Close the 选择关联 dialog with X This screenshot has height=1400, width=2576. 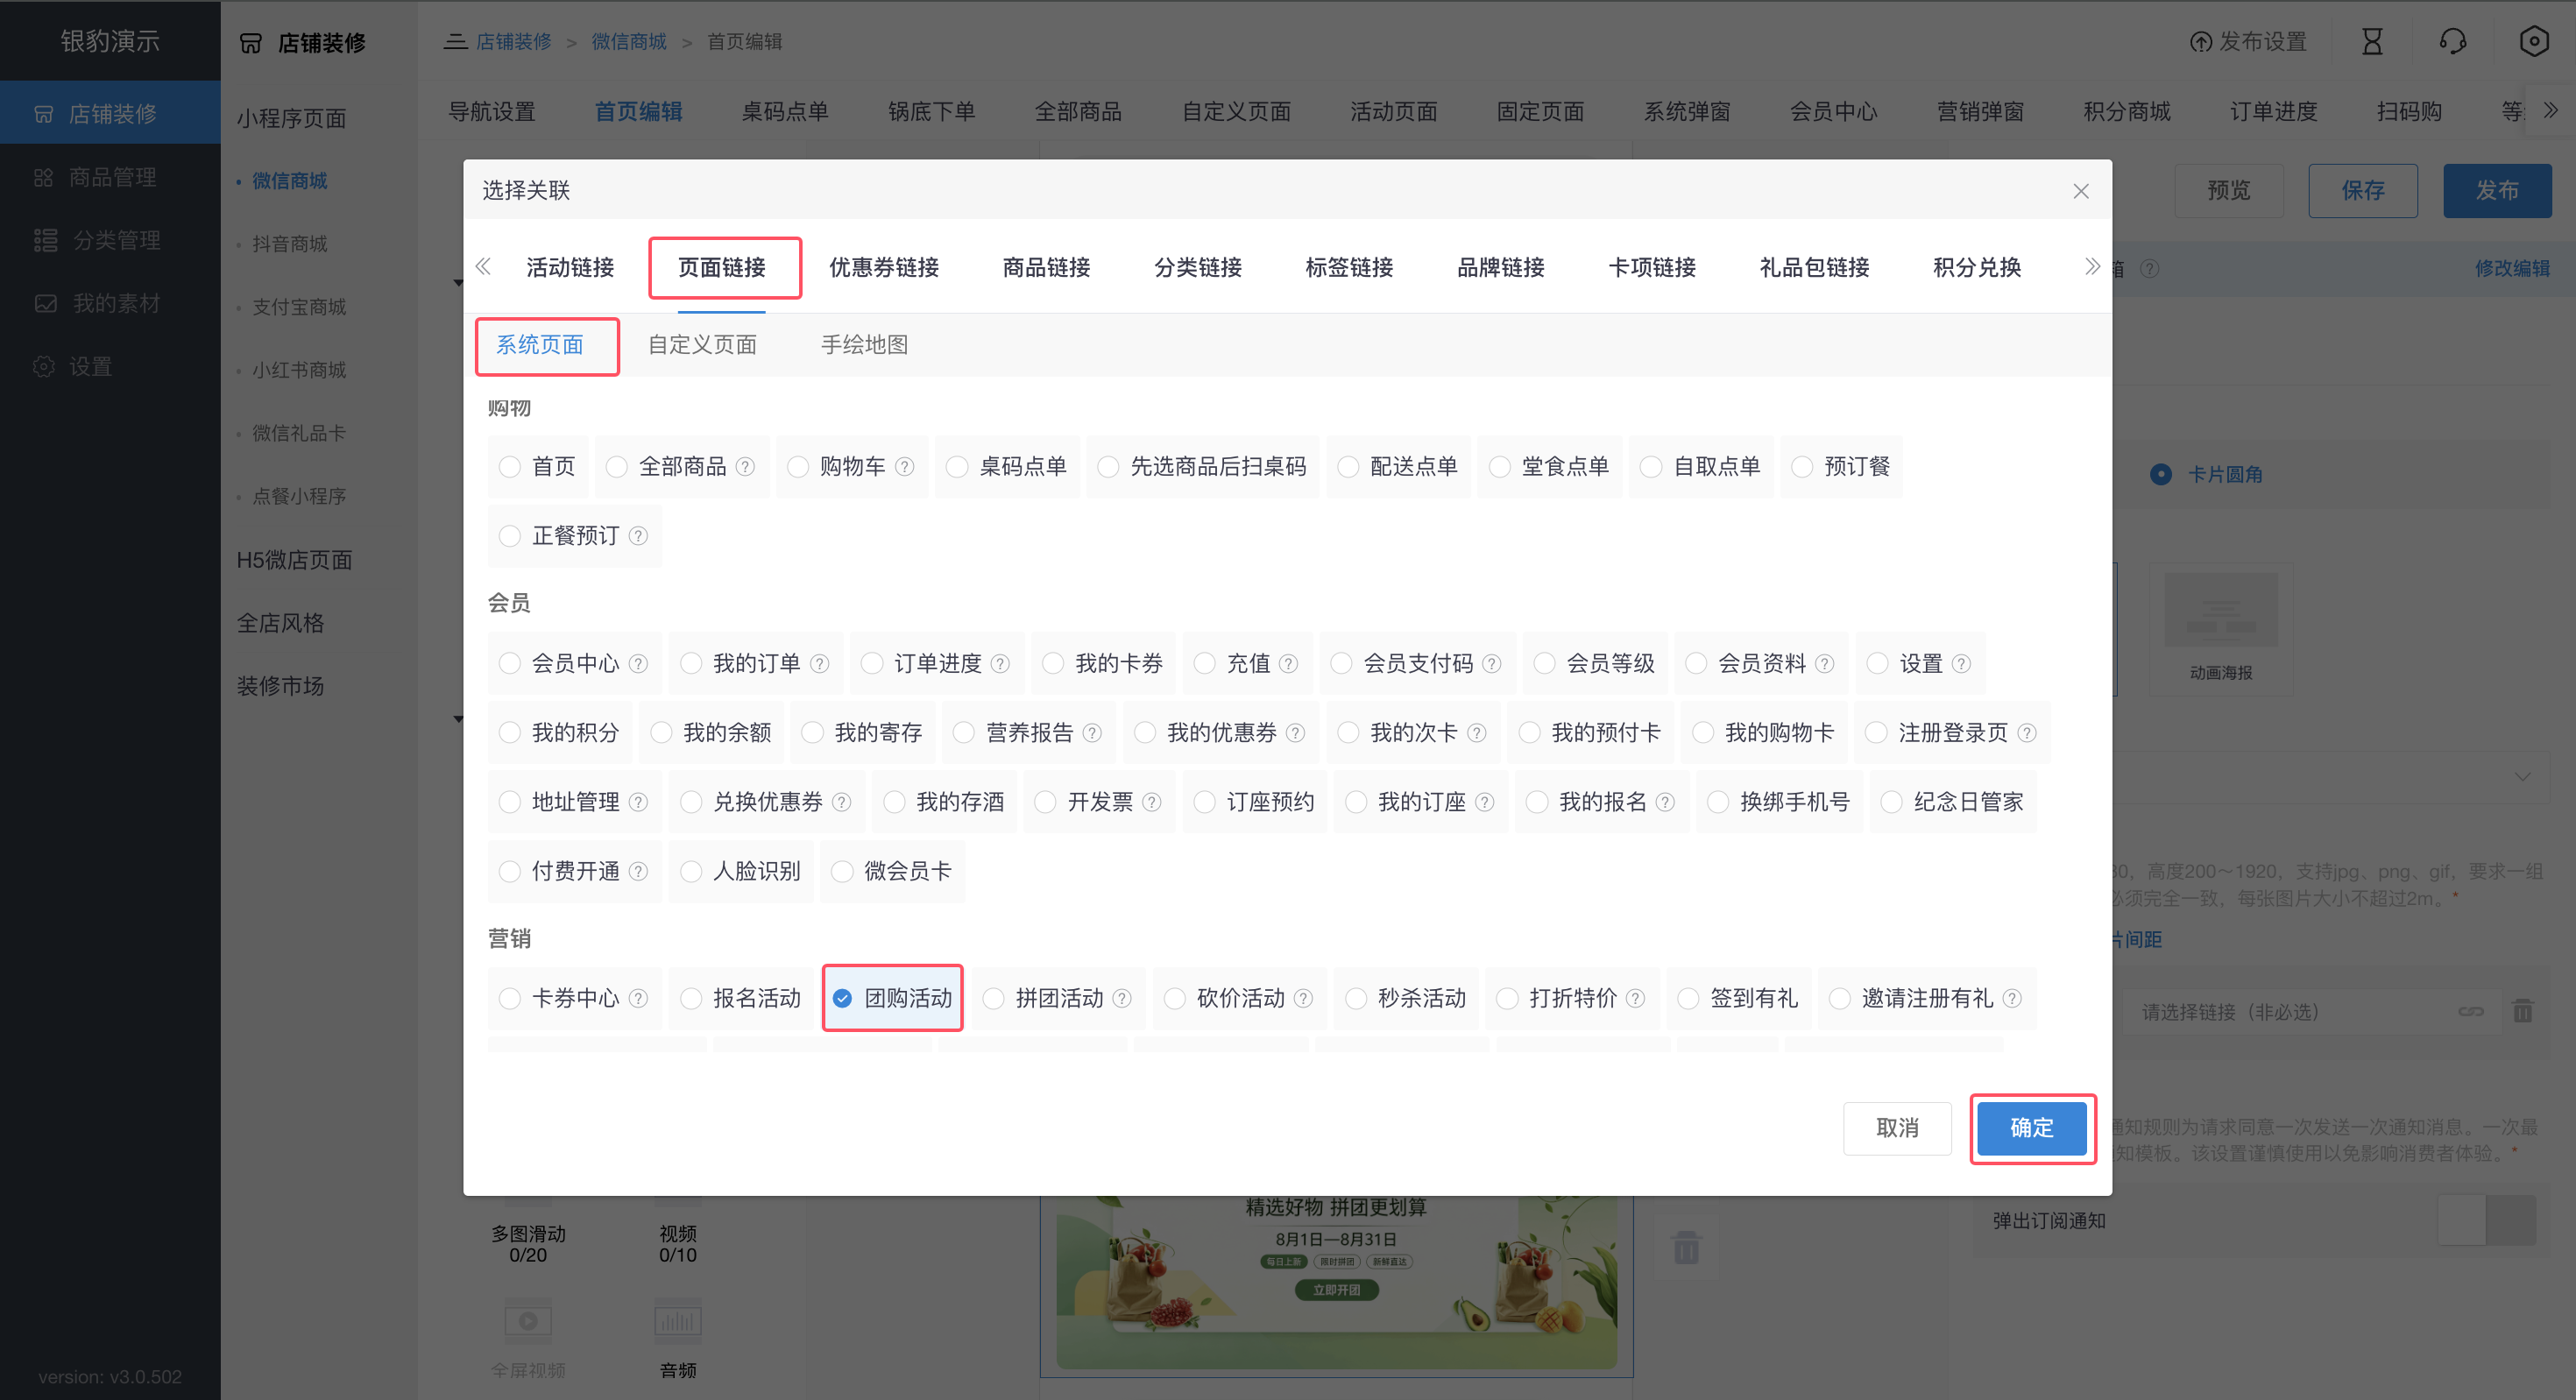2080,191
